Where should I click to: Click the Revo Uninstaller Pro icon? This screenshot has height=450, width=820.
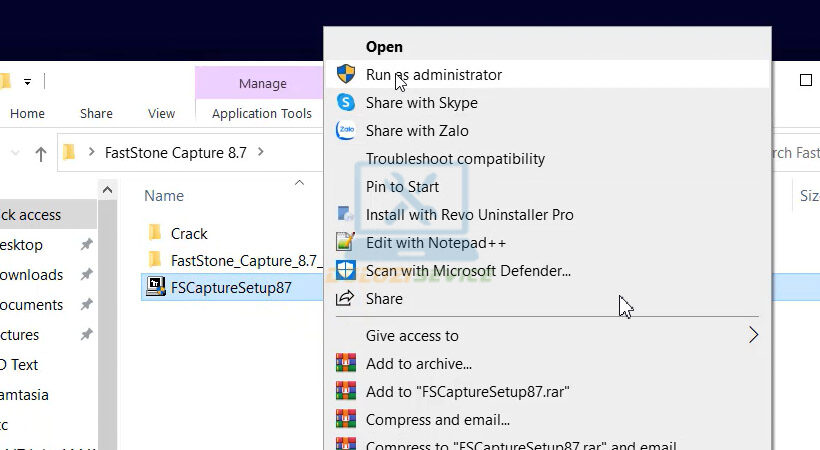346,215
